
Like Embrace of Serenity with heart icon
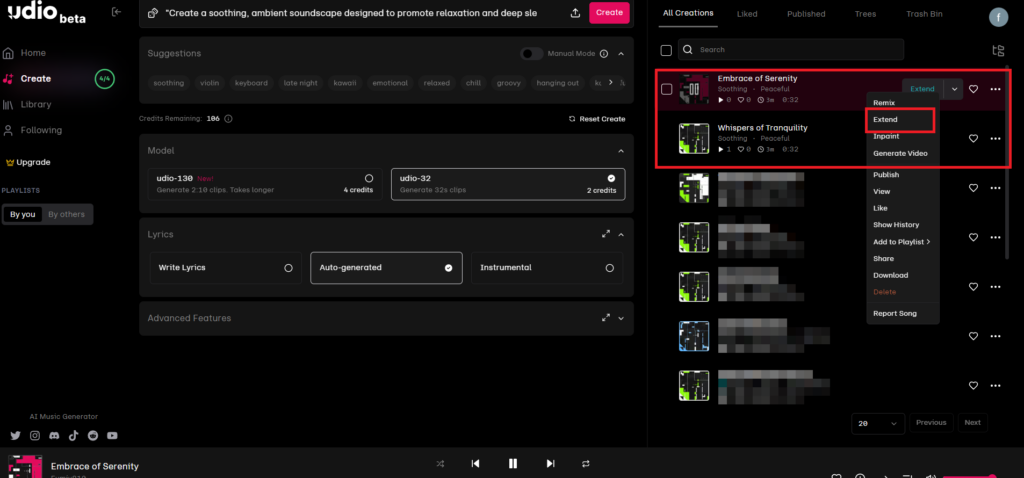973,89
